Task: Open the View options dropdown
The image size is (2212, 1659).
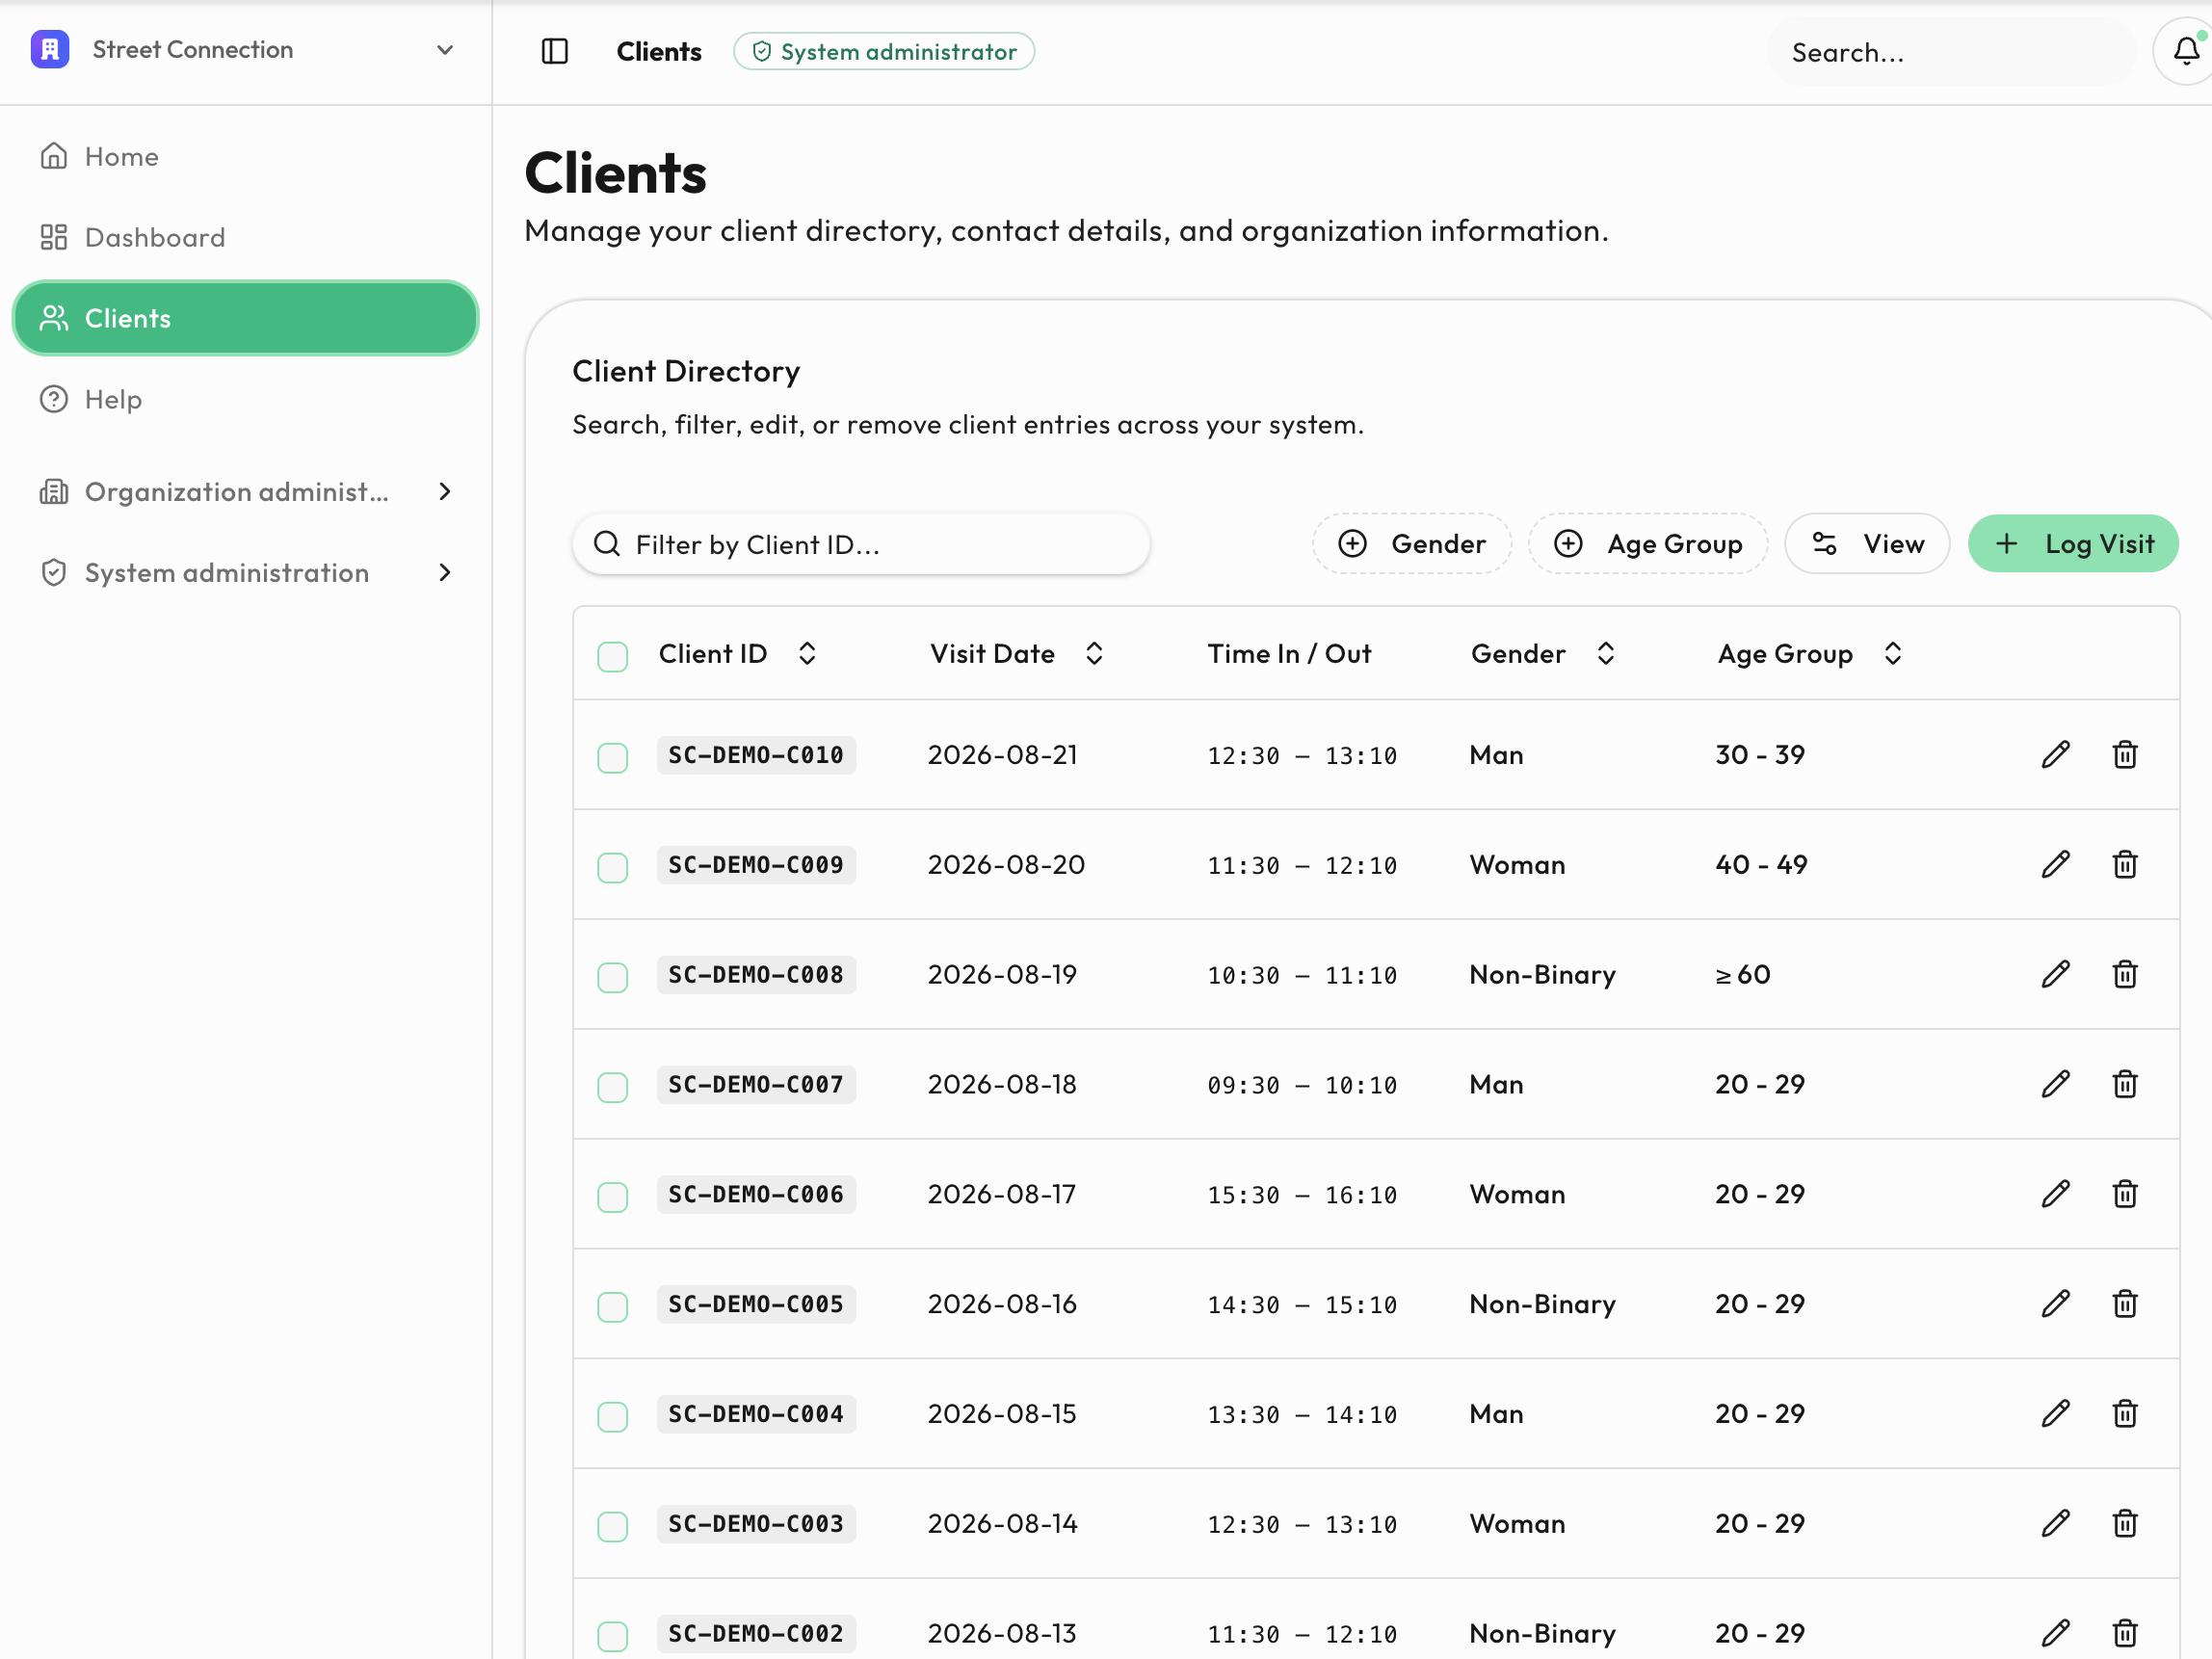Action: click(1866, 543)
